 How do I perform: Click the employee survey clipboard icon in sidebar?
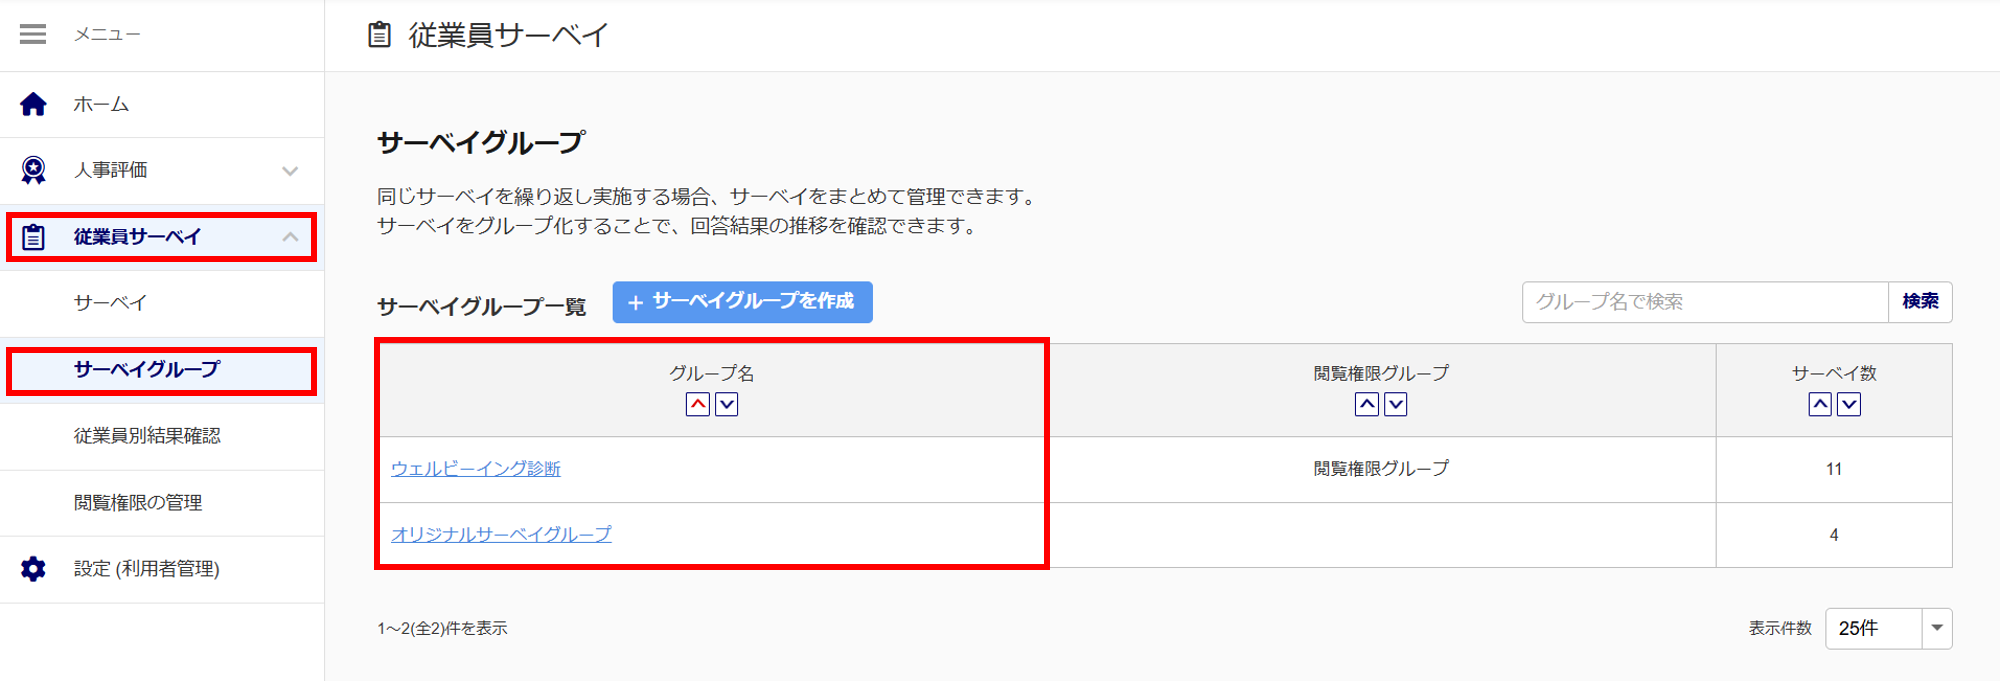pos(33,237)
